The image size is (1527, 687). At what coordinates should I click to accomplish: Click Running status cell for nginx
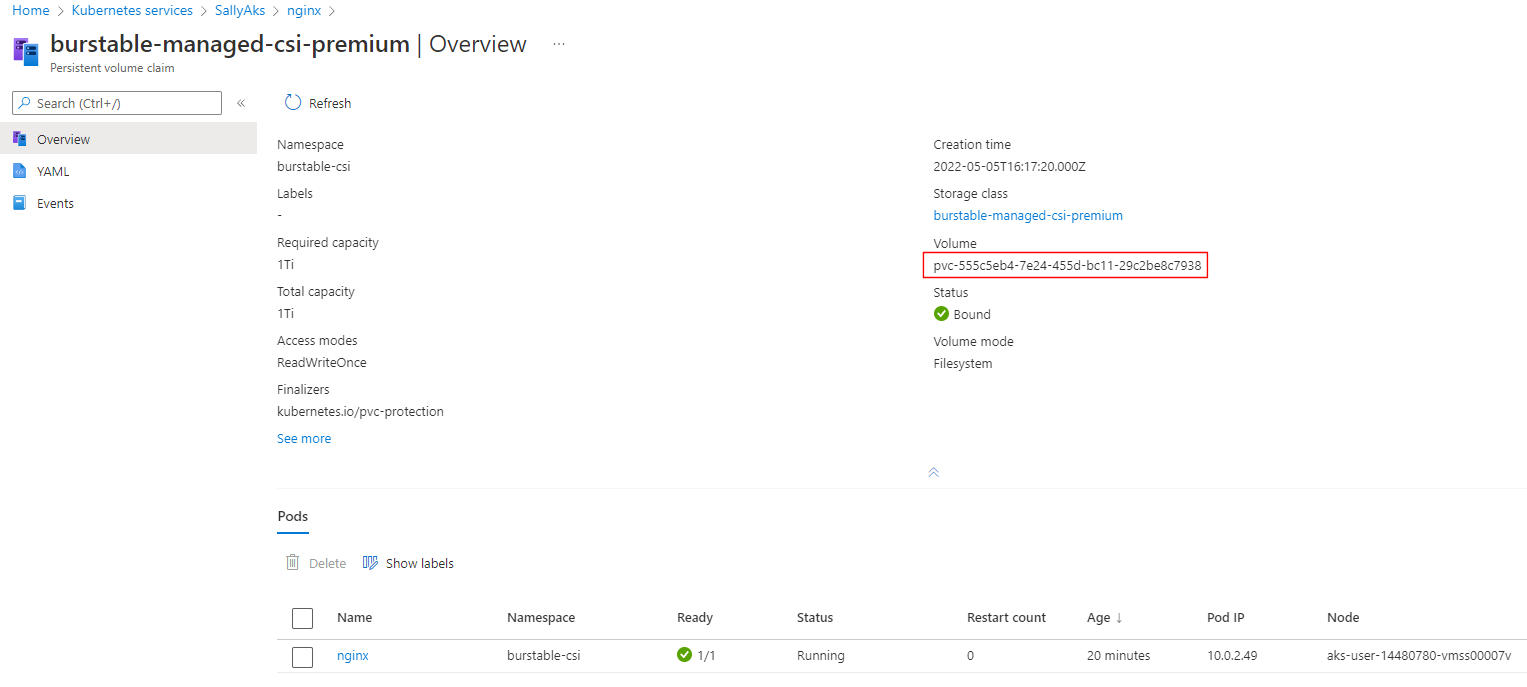pos(821,656)
